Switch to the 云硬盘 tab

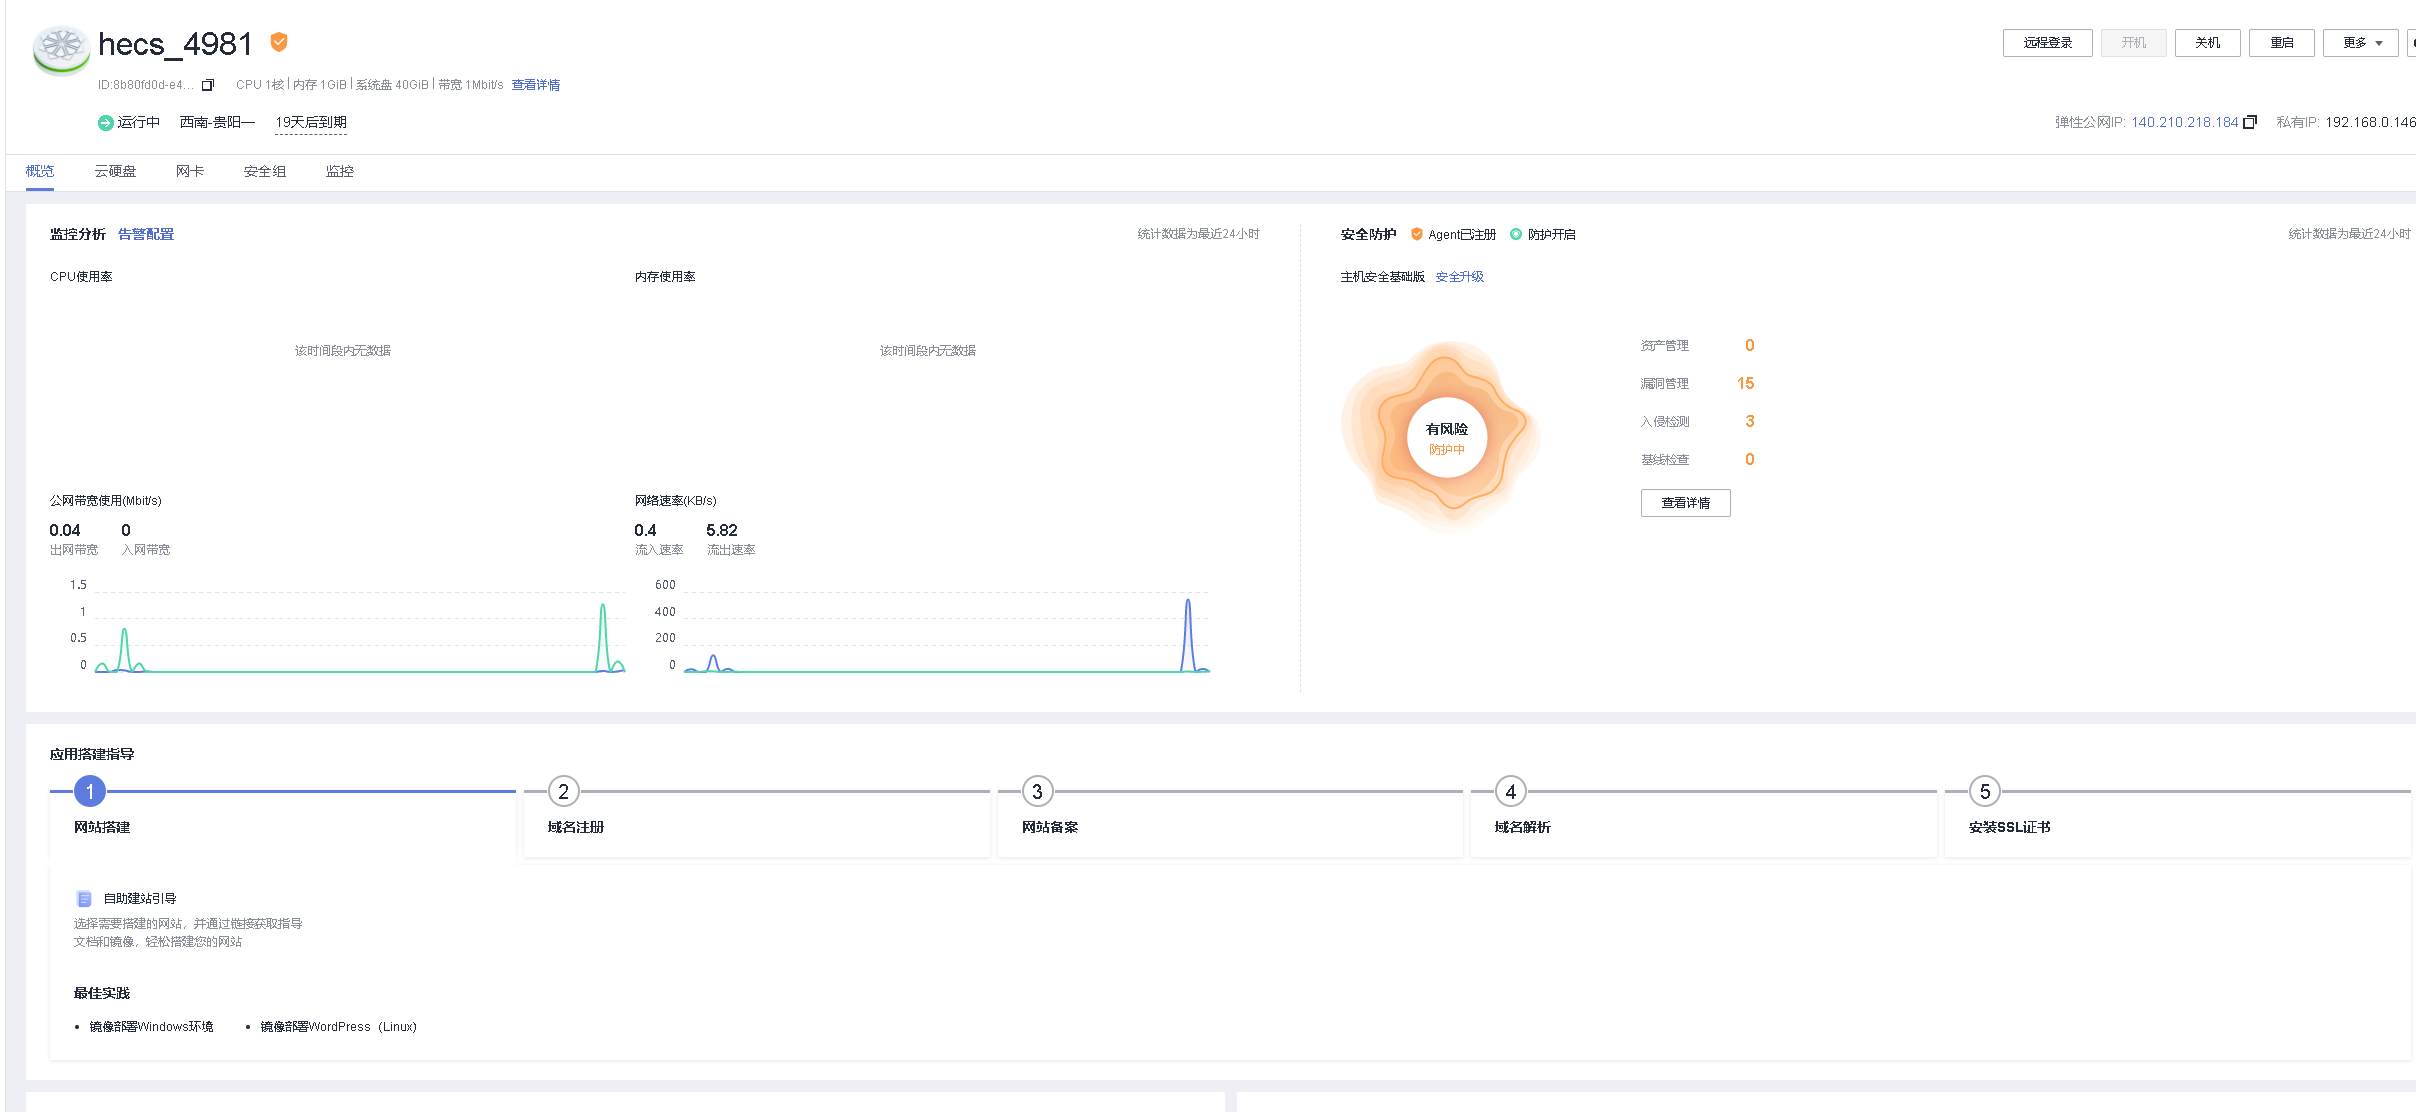(115, 172)
